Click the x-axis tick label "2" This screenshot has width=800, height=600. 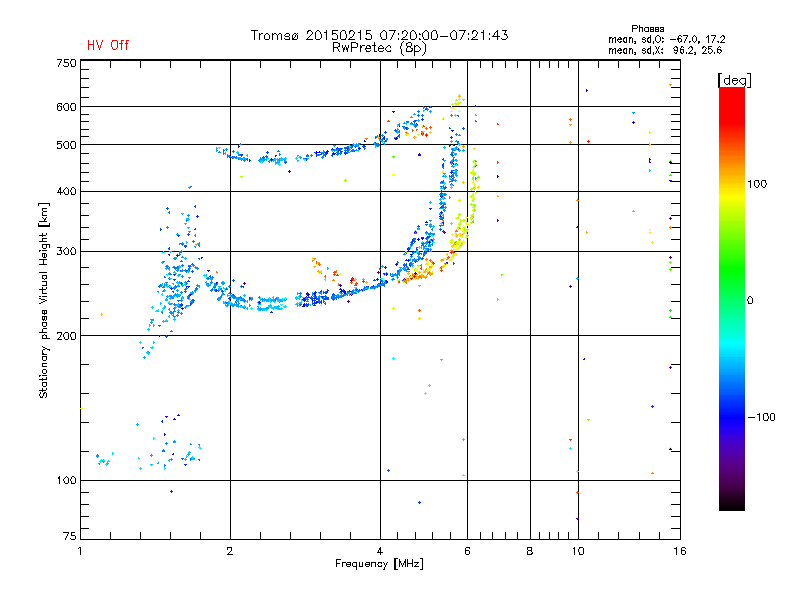tap(230, 551)
